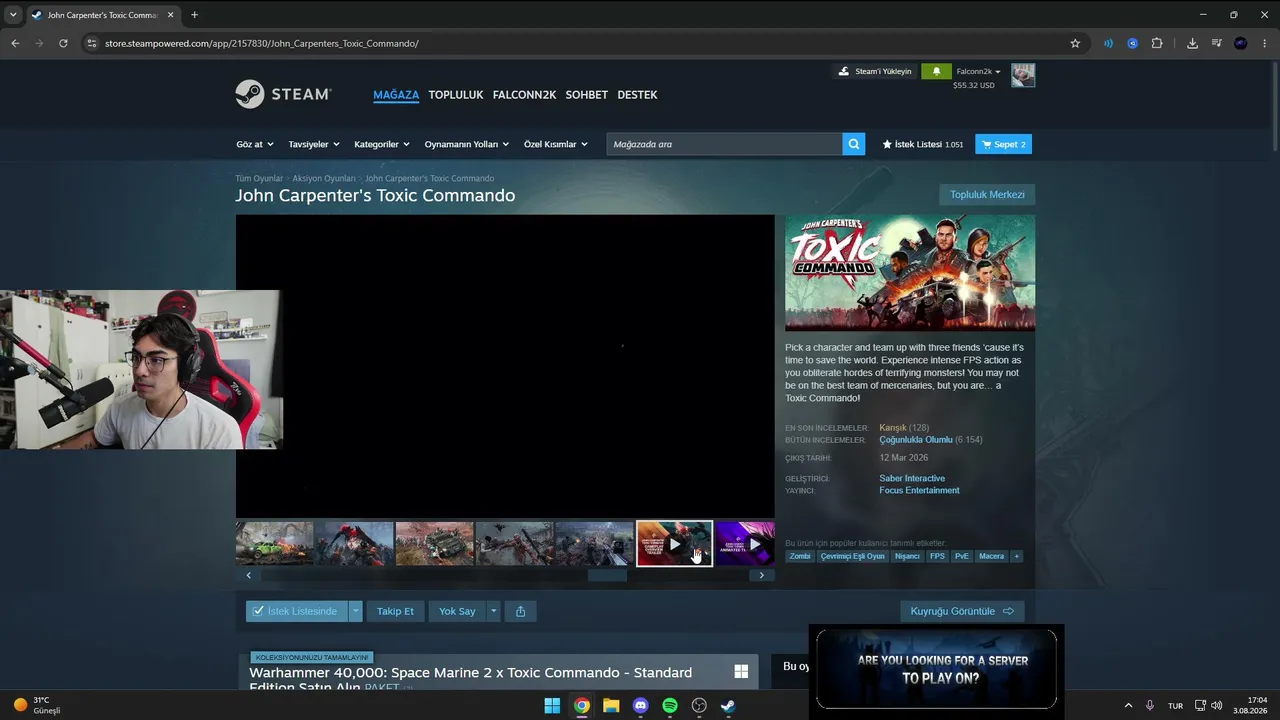
Task: Open Chrome's three-dot menu
Action: [1265, 43]
